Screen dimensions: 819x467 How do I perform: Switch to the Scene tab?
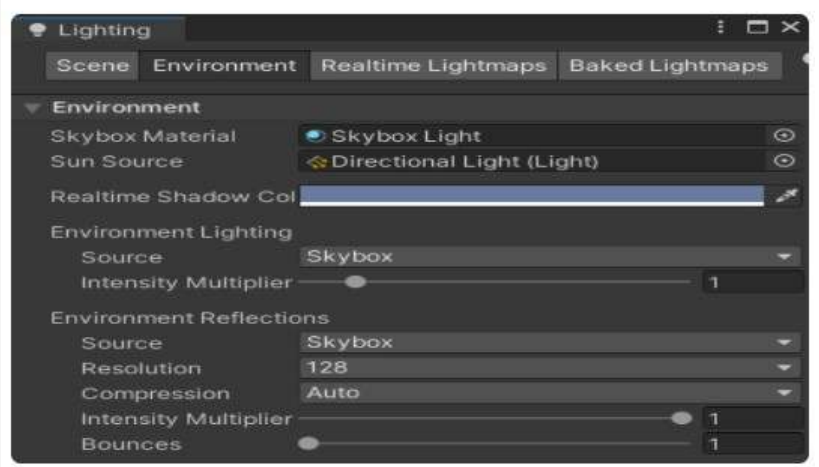point(92,66)
